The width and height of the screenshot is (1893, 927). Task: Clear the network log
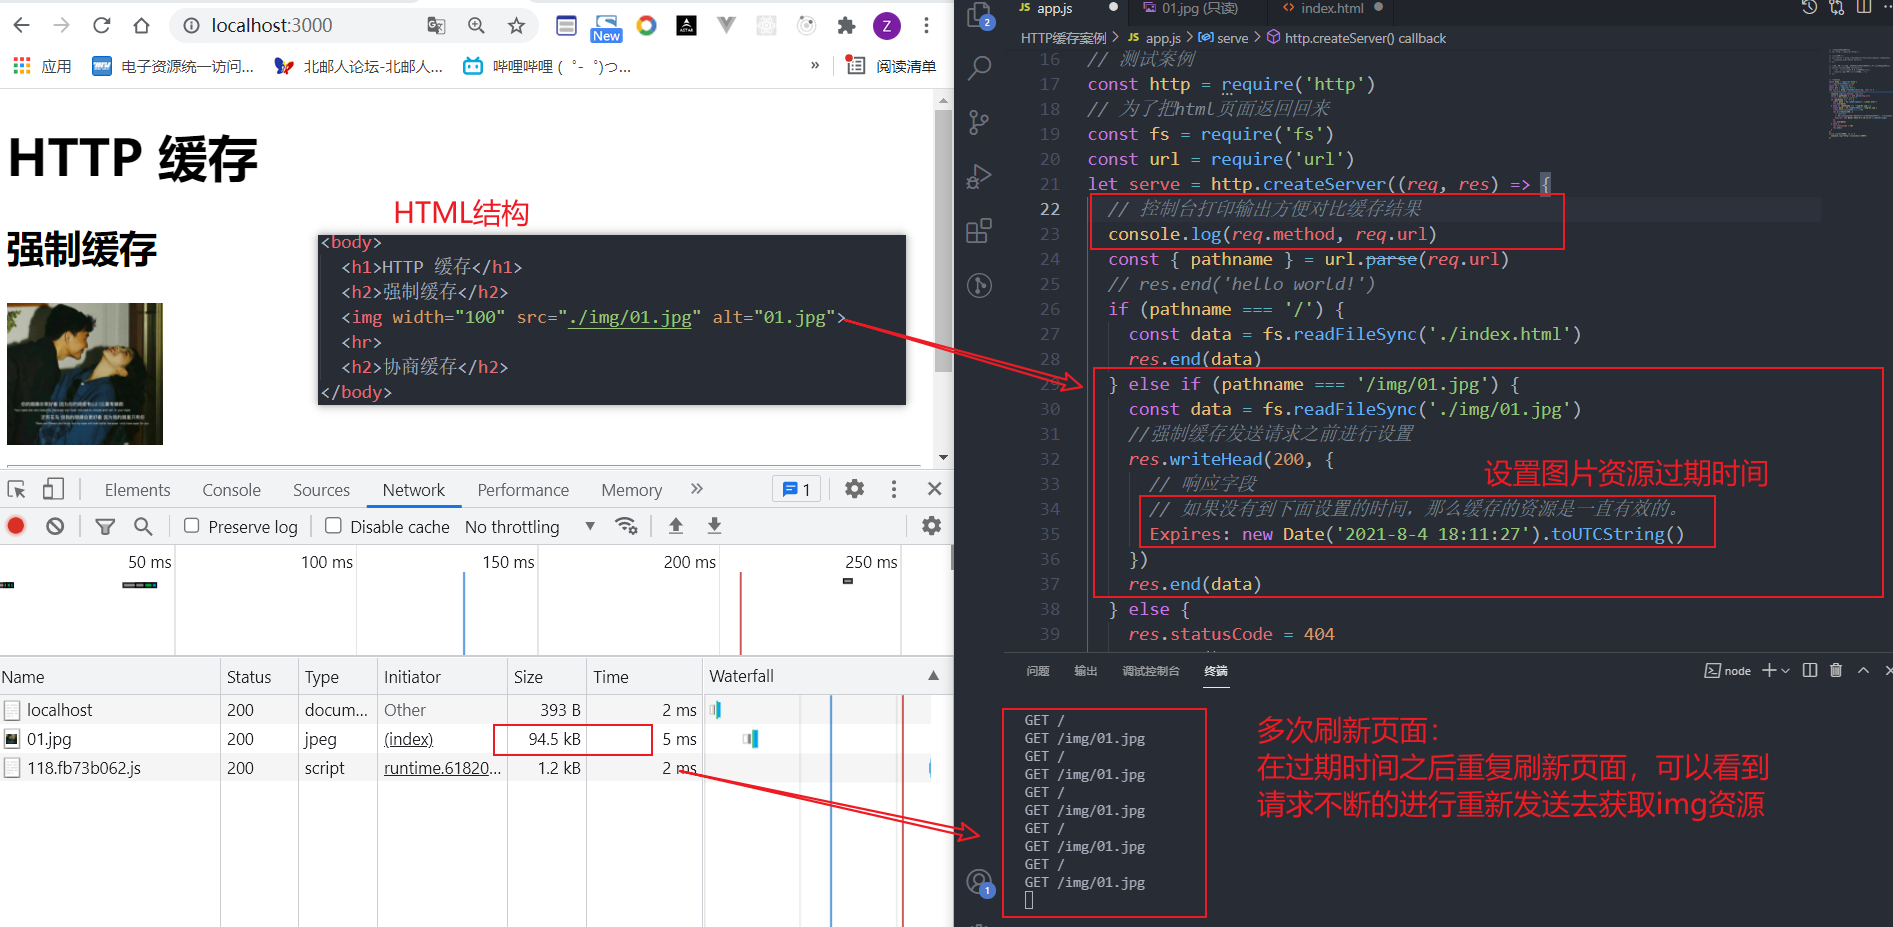[x=55, y=526]
